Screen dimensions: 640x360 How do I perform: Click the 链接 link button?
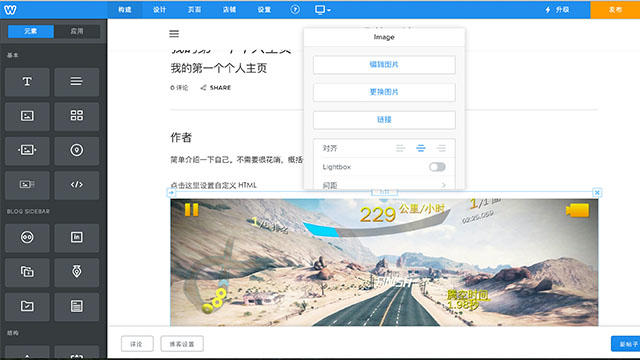click(384, 120)
